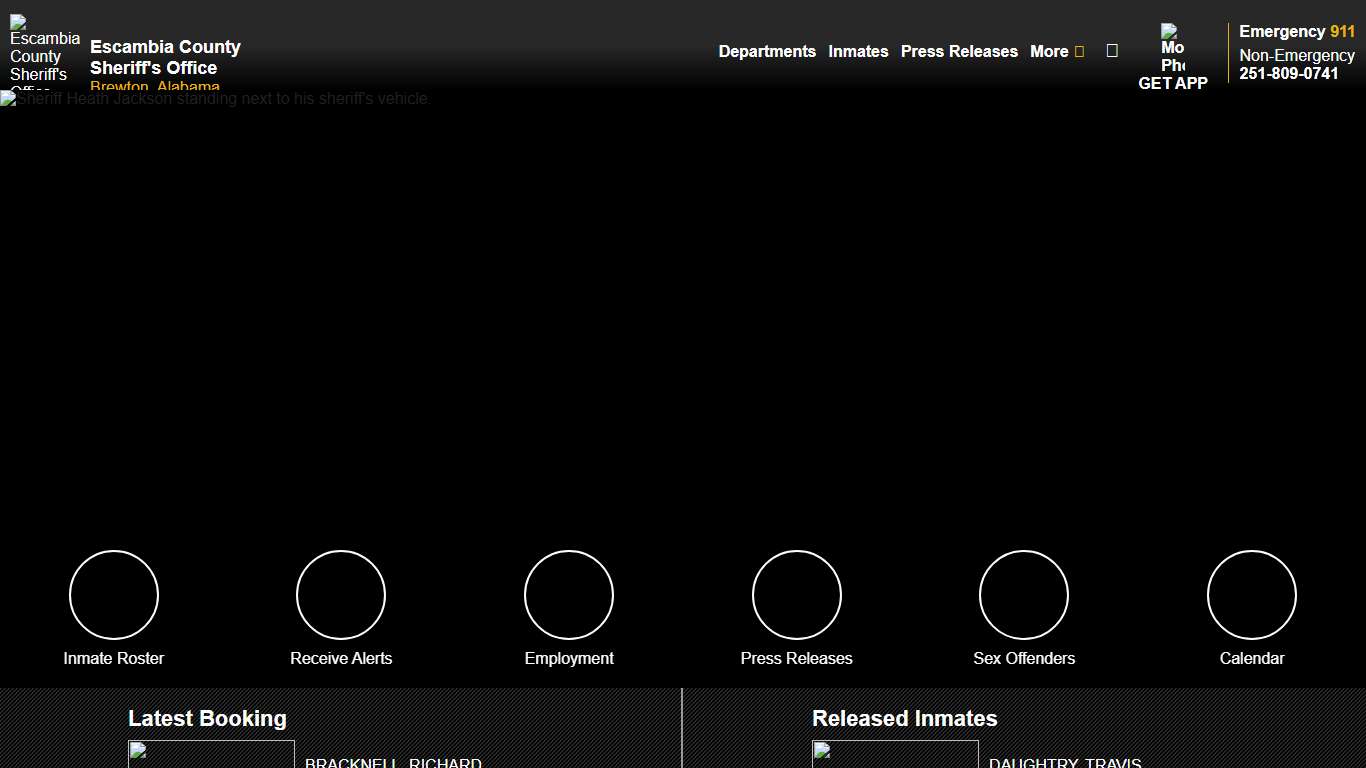Viewport: 1366px width, 768px height.
Task: Open the Receive Alerts circle icon
Action: point(341,595)
